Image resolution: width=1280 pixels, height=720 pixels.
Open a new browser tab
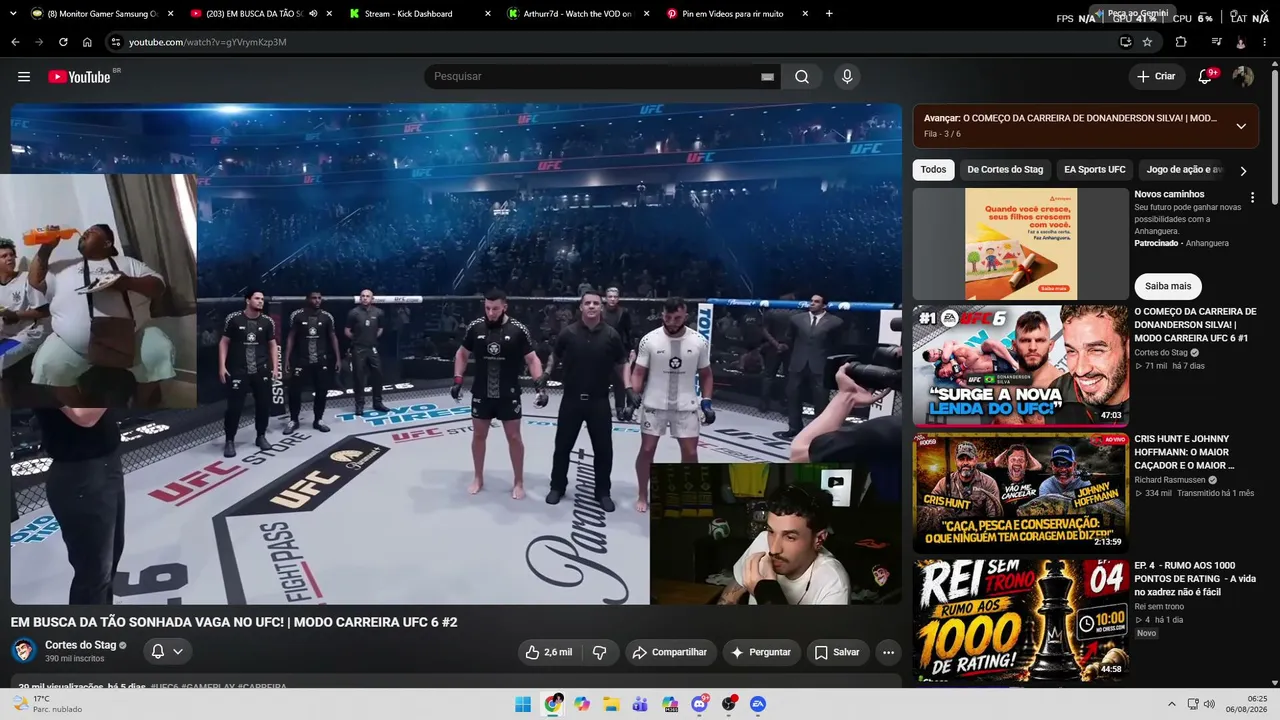829,14
